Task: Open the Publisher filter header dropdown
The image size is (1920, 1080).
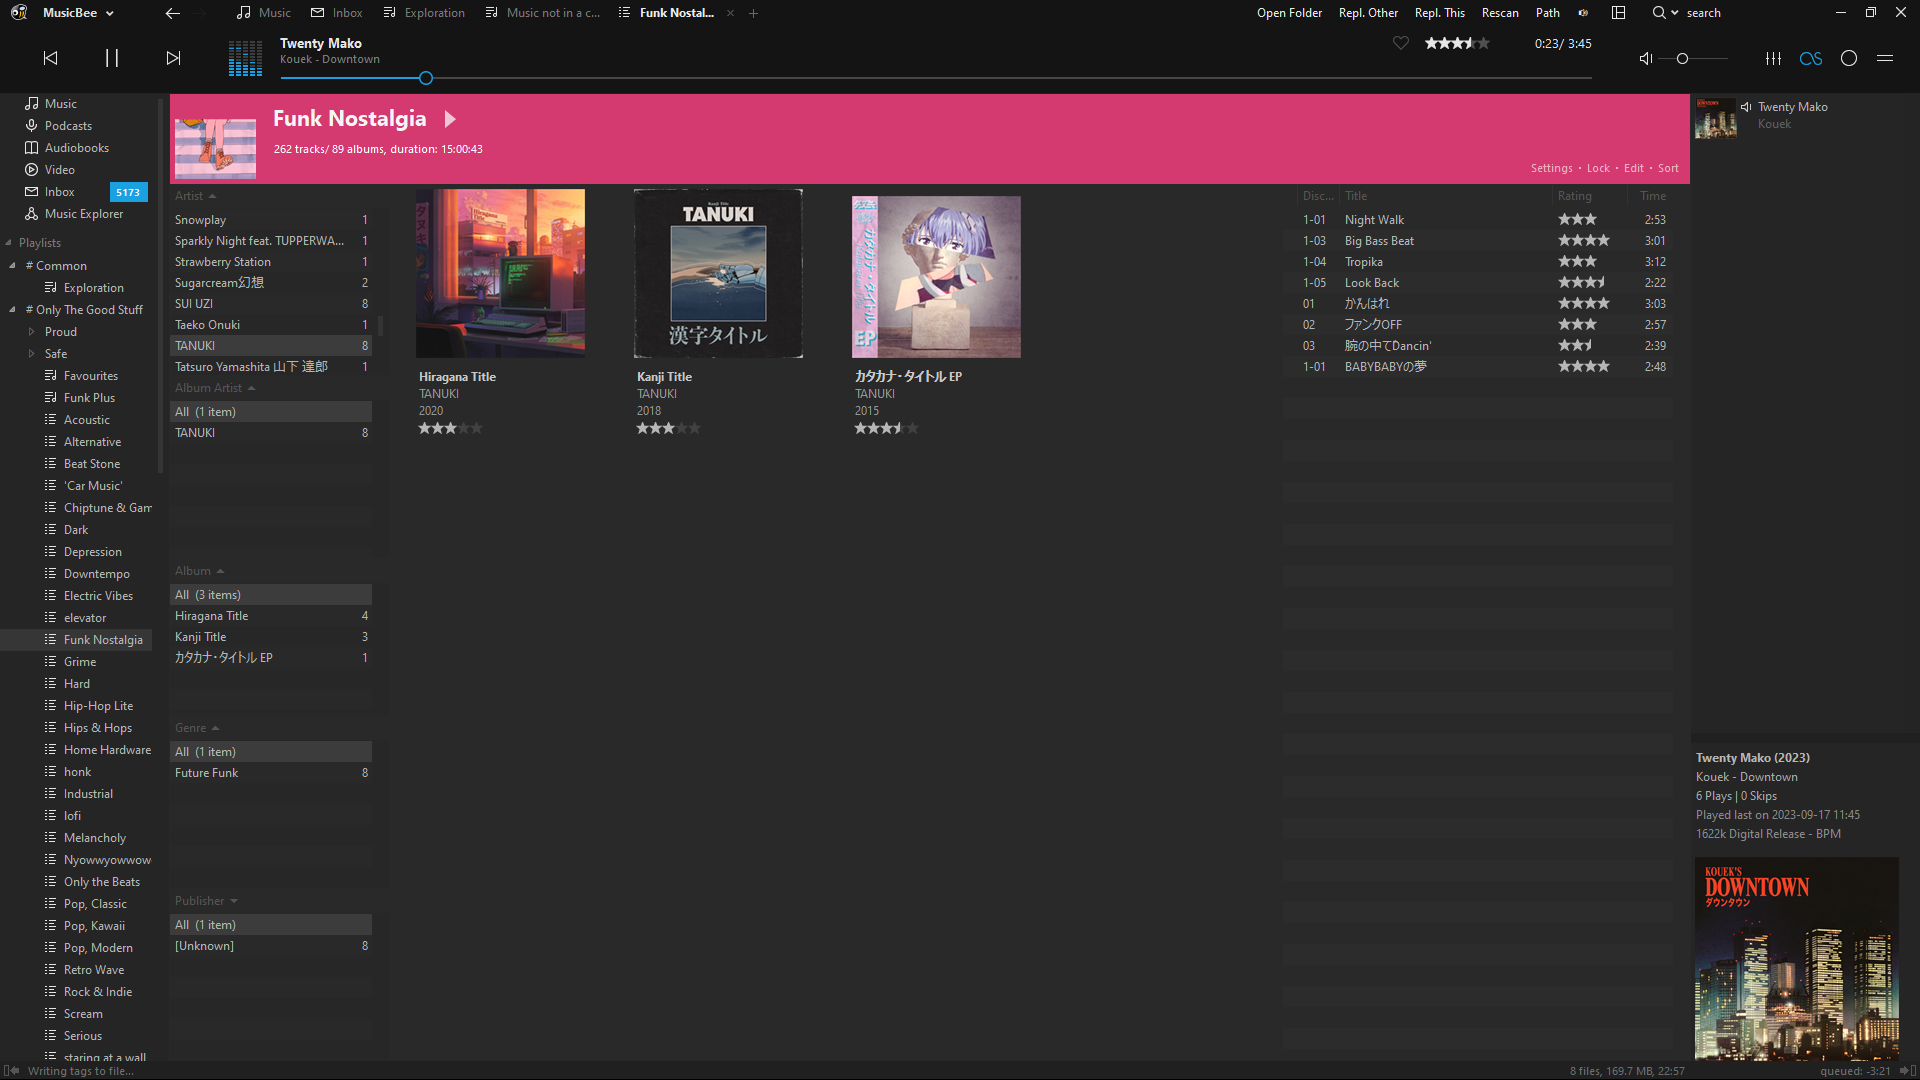Action: click(206, 901)
